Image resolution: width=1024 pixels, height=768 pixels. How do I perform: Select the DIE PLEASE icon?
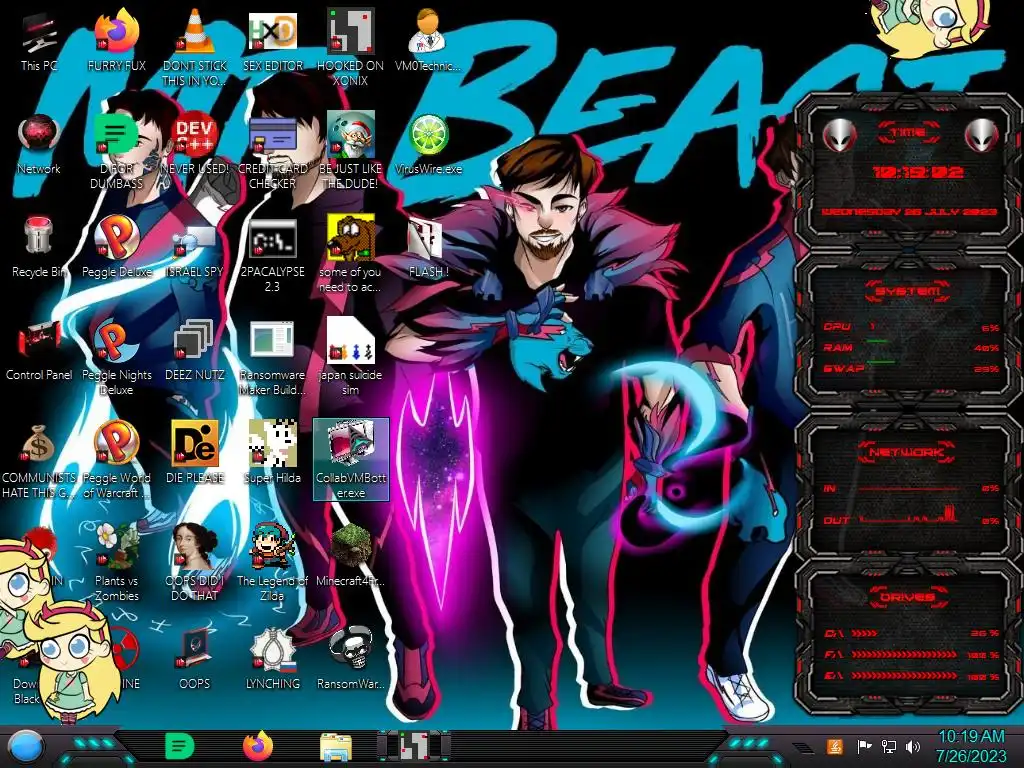pyautogui.click(x=195, y=453)
